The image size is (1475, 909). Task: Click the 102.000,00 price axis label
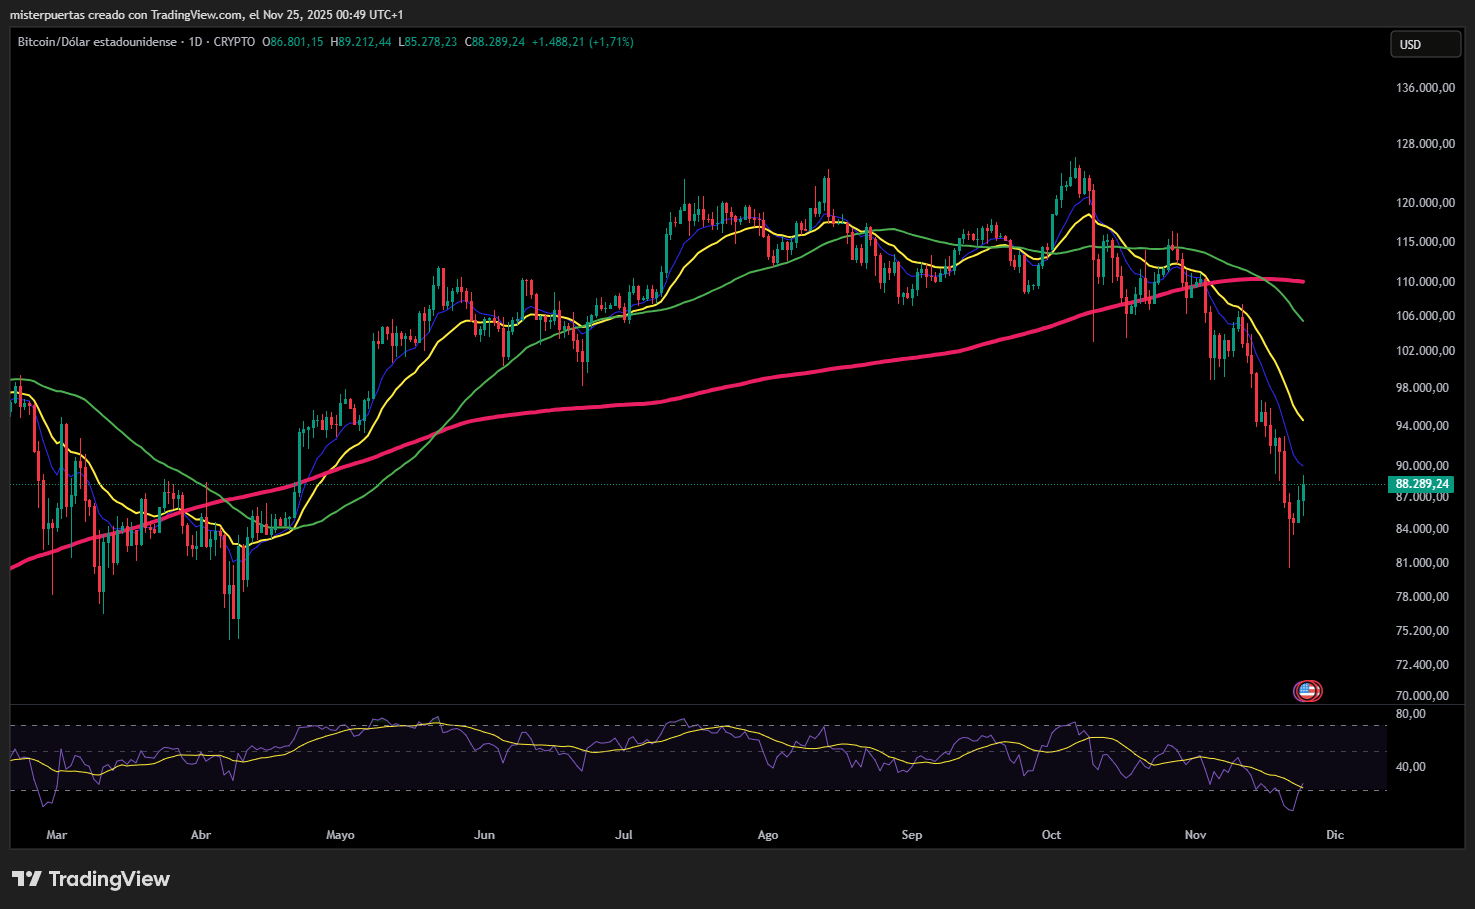(1425, 351)
